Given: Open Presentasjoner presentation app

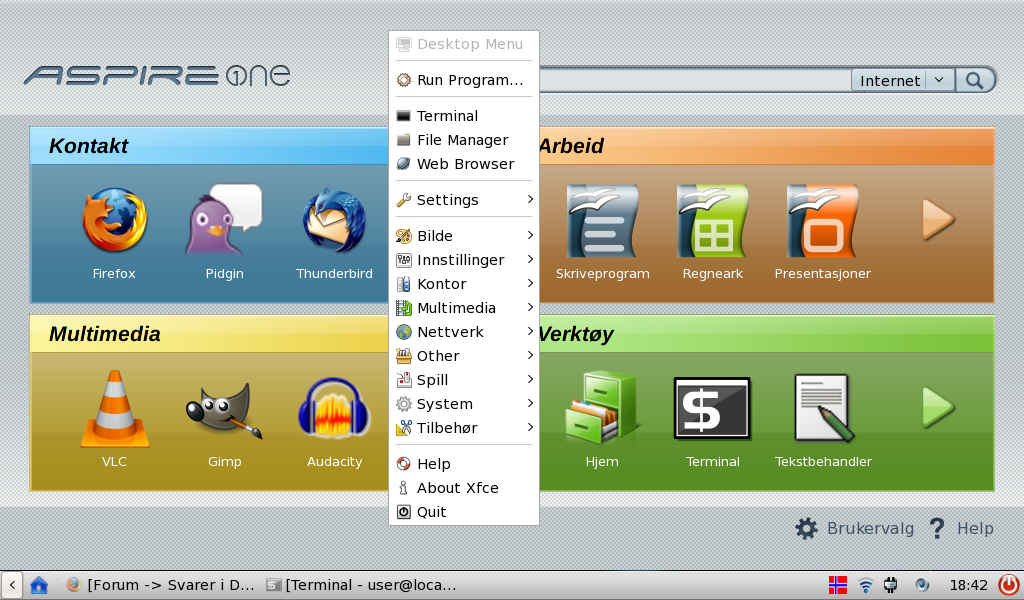Looking at the screenshot, I should 822,221.
